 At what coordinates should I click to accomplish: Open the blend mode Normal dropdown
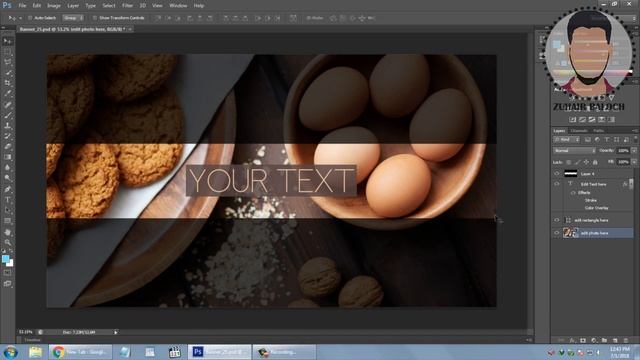[574, 151]
